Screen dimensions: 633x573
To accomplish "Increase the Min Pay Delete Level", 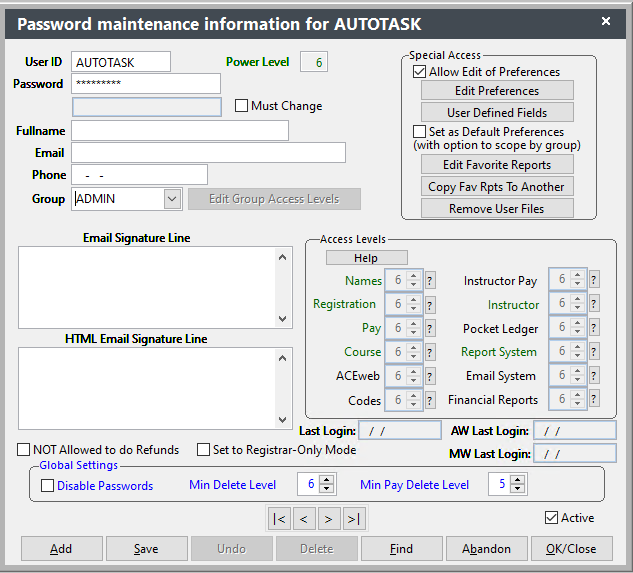I will coord(517,480).
